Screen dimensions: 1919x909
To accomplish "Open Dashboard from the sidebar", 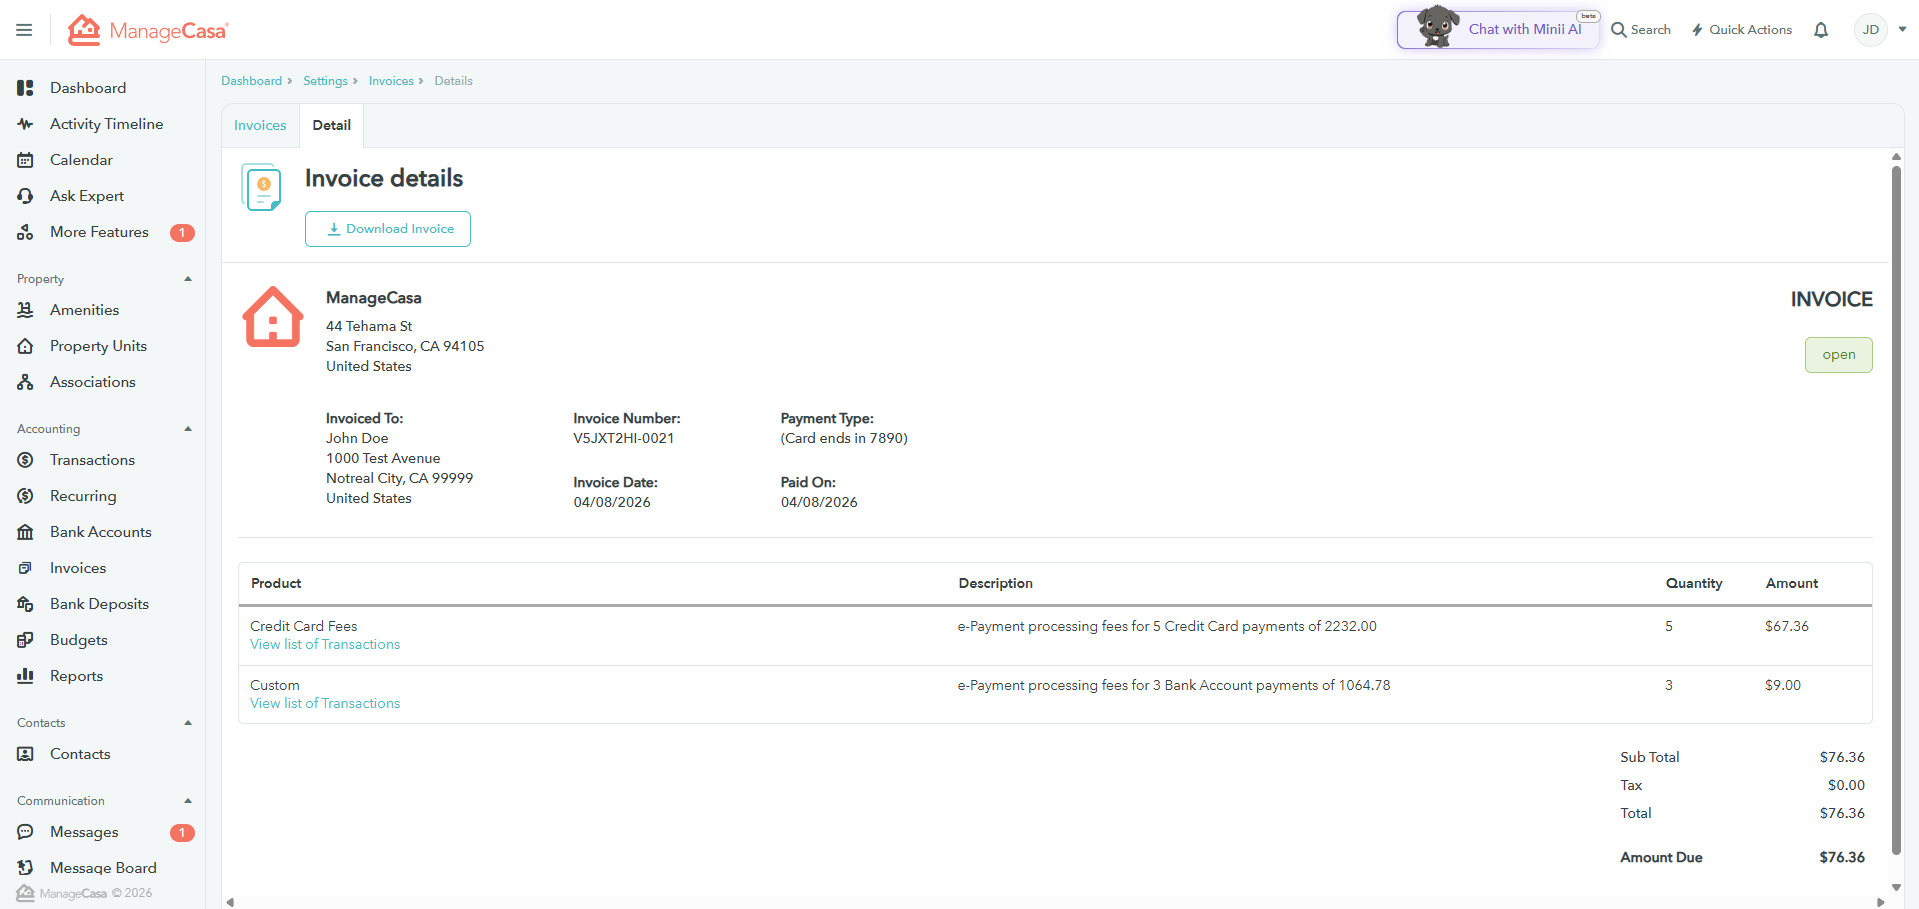I will 88,88.
